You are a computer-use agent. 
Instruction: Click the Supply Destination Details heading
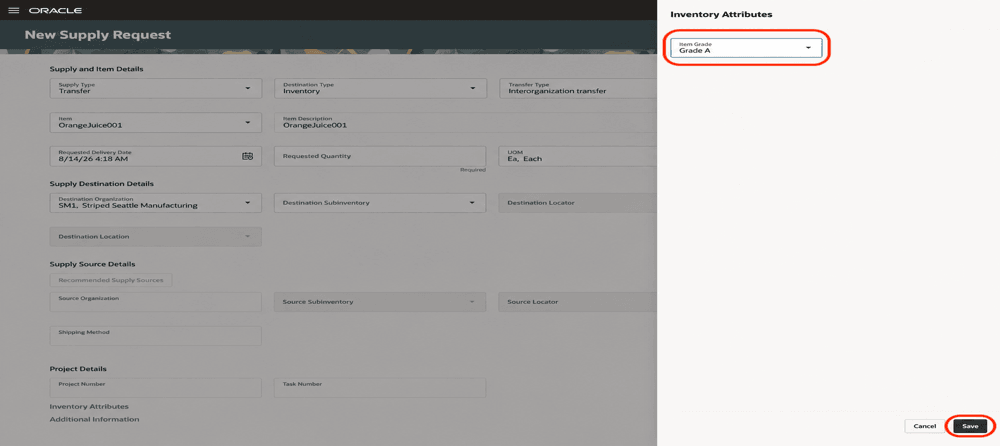101,184
